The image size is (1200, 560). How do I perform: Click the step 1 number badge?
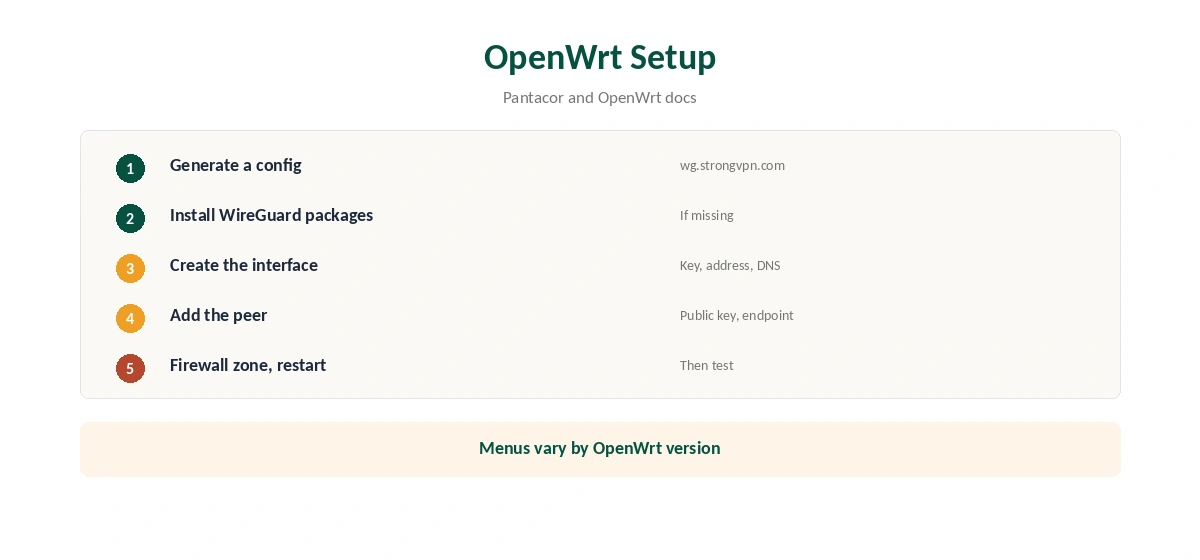click(130, 168)
